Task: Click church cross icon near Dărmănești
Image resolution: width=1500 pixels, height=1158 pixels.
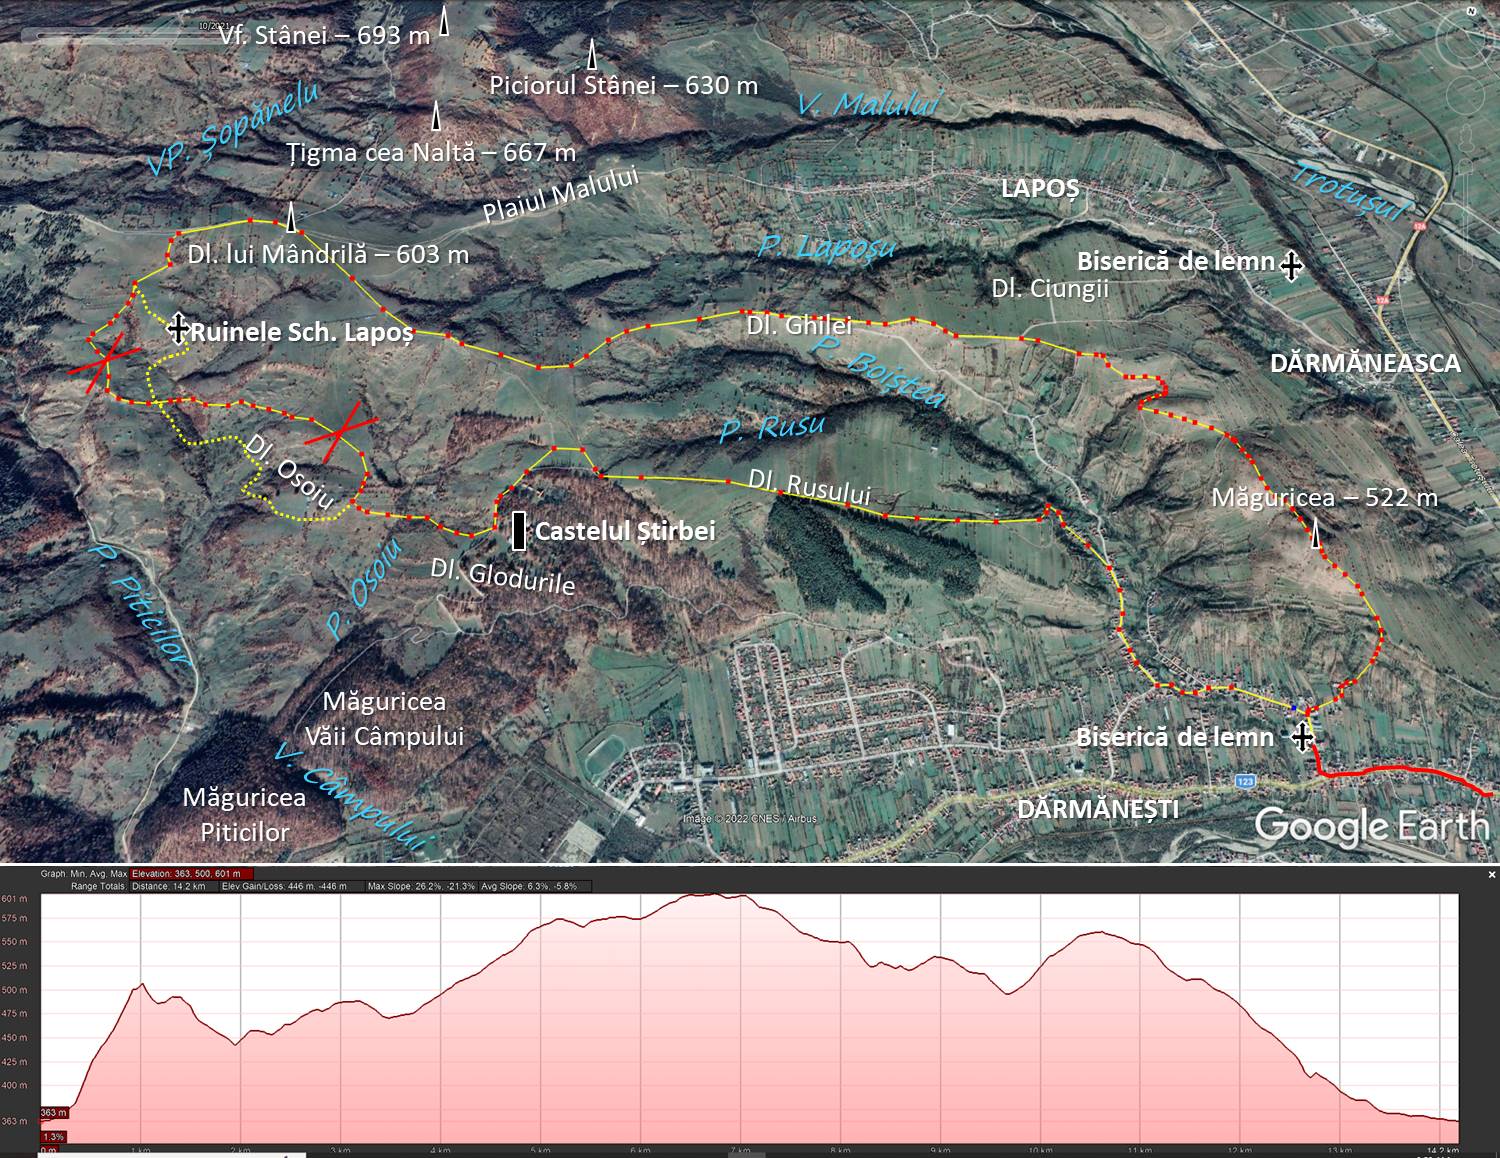Action: (x=1301, y=738)
